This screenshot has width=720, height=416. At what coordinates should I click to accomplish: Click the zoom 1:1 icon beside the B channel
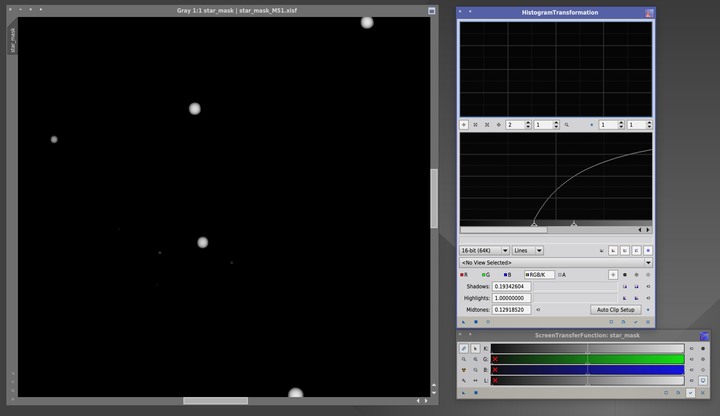click(x=475, y=370)
